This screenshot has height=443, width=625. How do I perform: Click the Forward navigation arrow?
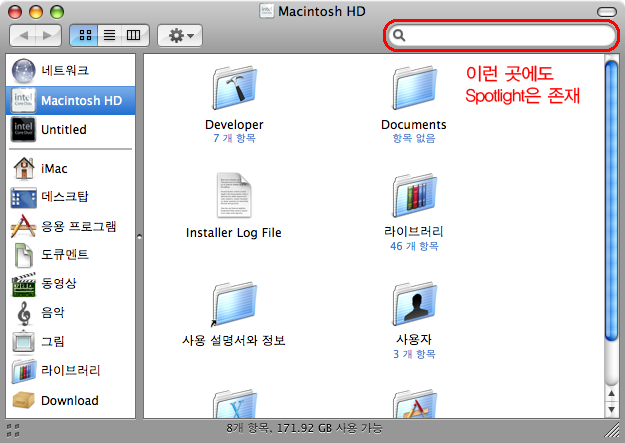pos(48,35)
